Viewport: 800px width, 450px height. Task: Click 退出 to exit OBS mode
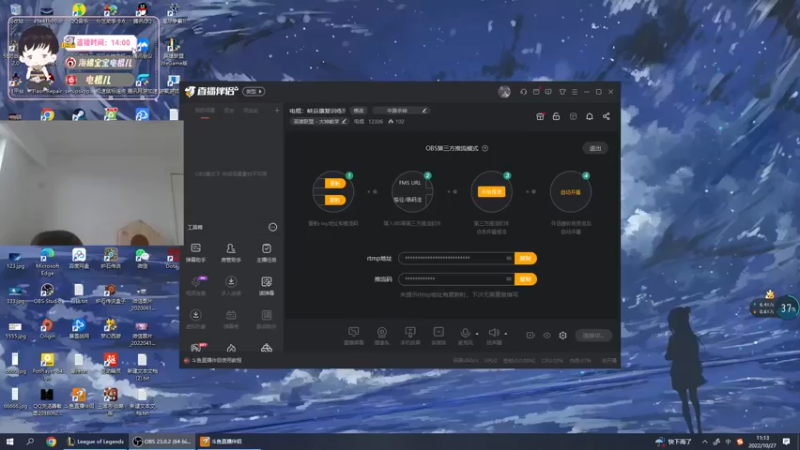tap(595, 148)
